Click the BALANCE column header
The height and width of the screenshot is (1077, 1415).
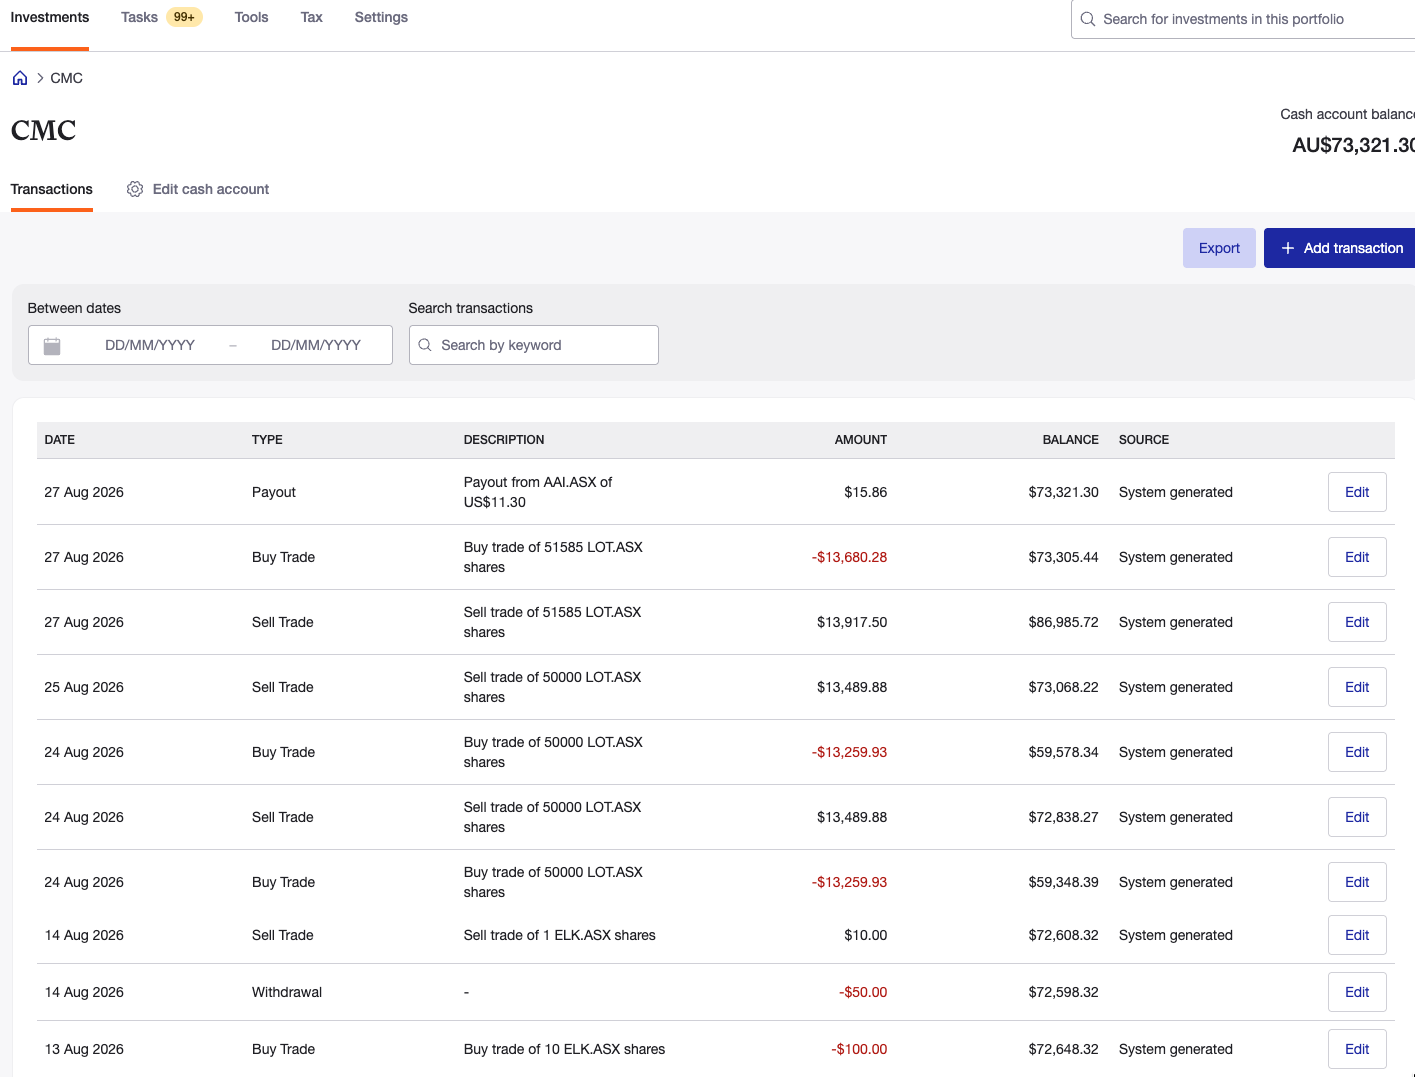(x=1071, y=440)
